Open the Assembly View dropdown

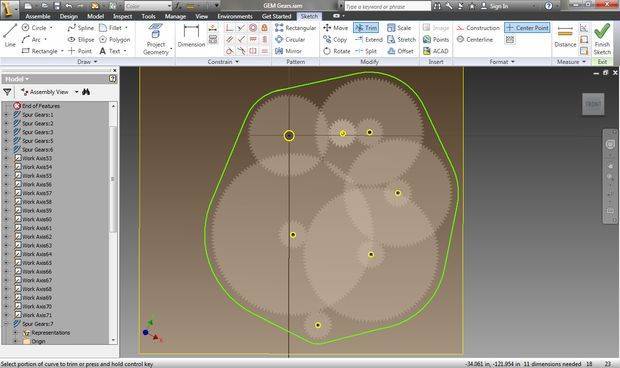pyautogui.click(x=76, y=92)
